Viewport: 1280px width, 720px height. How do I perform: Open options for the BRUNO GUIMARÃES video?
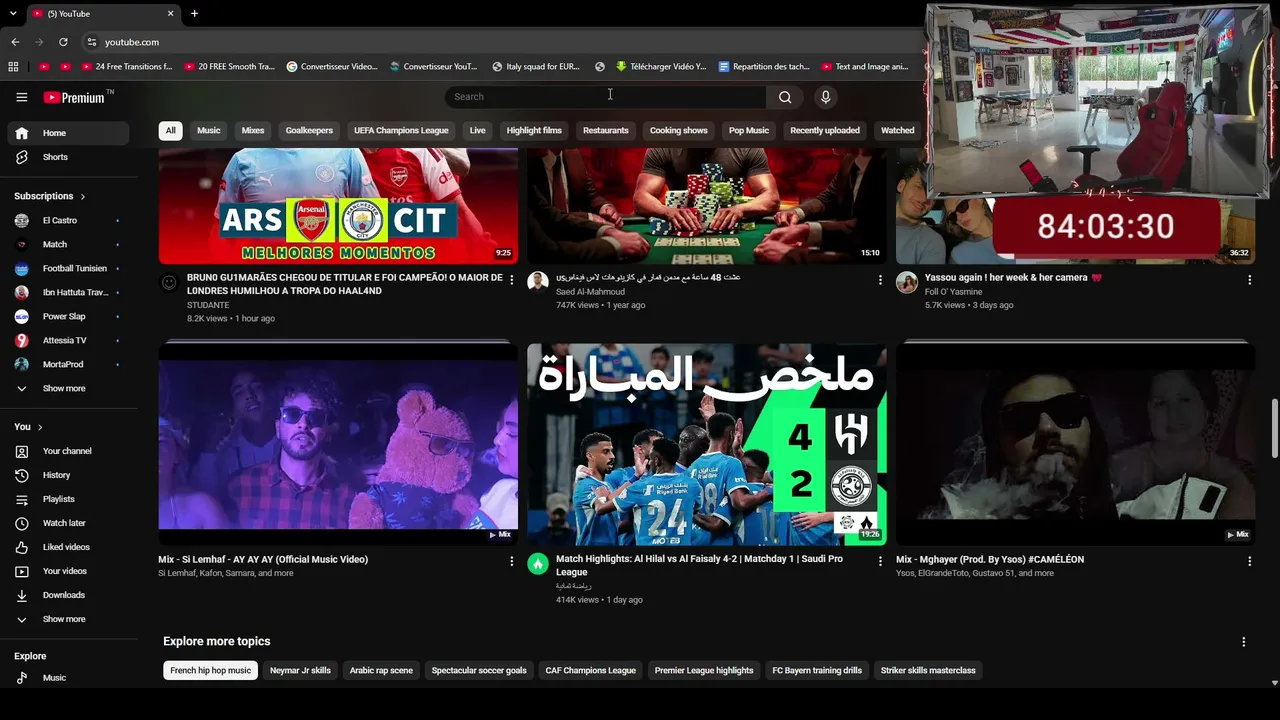[512, 280]
